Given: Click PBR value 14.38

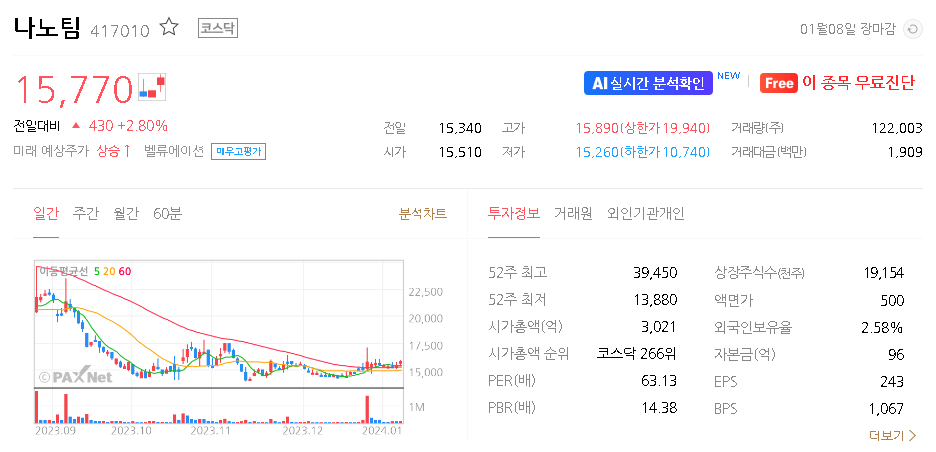Looking at the screenshot, I should (659, 408).
